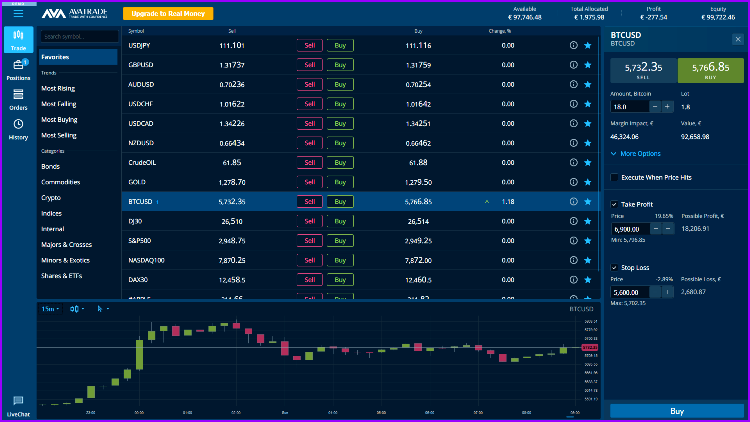
Task: Click the Stop Loss price field
Action: [630, 292]
